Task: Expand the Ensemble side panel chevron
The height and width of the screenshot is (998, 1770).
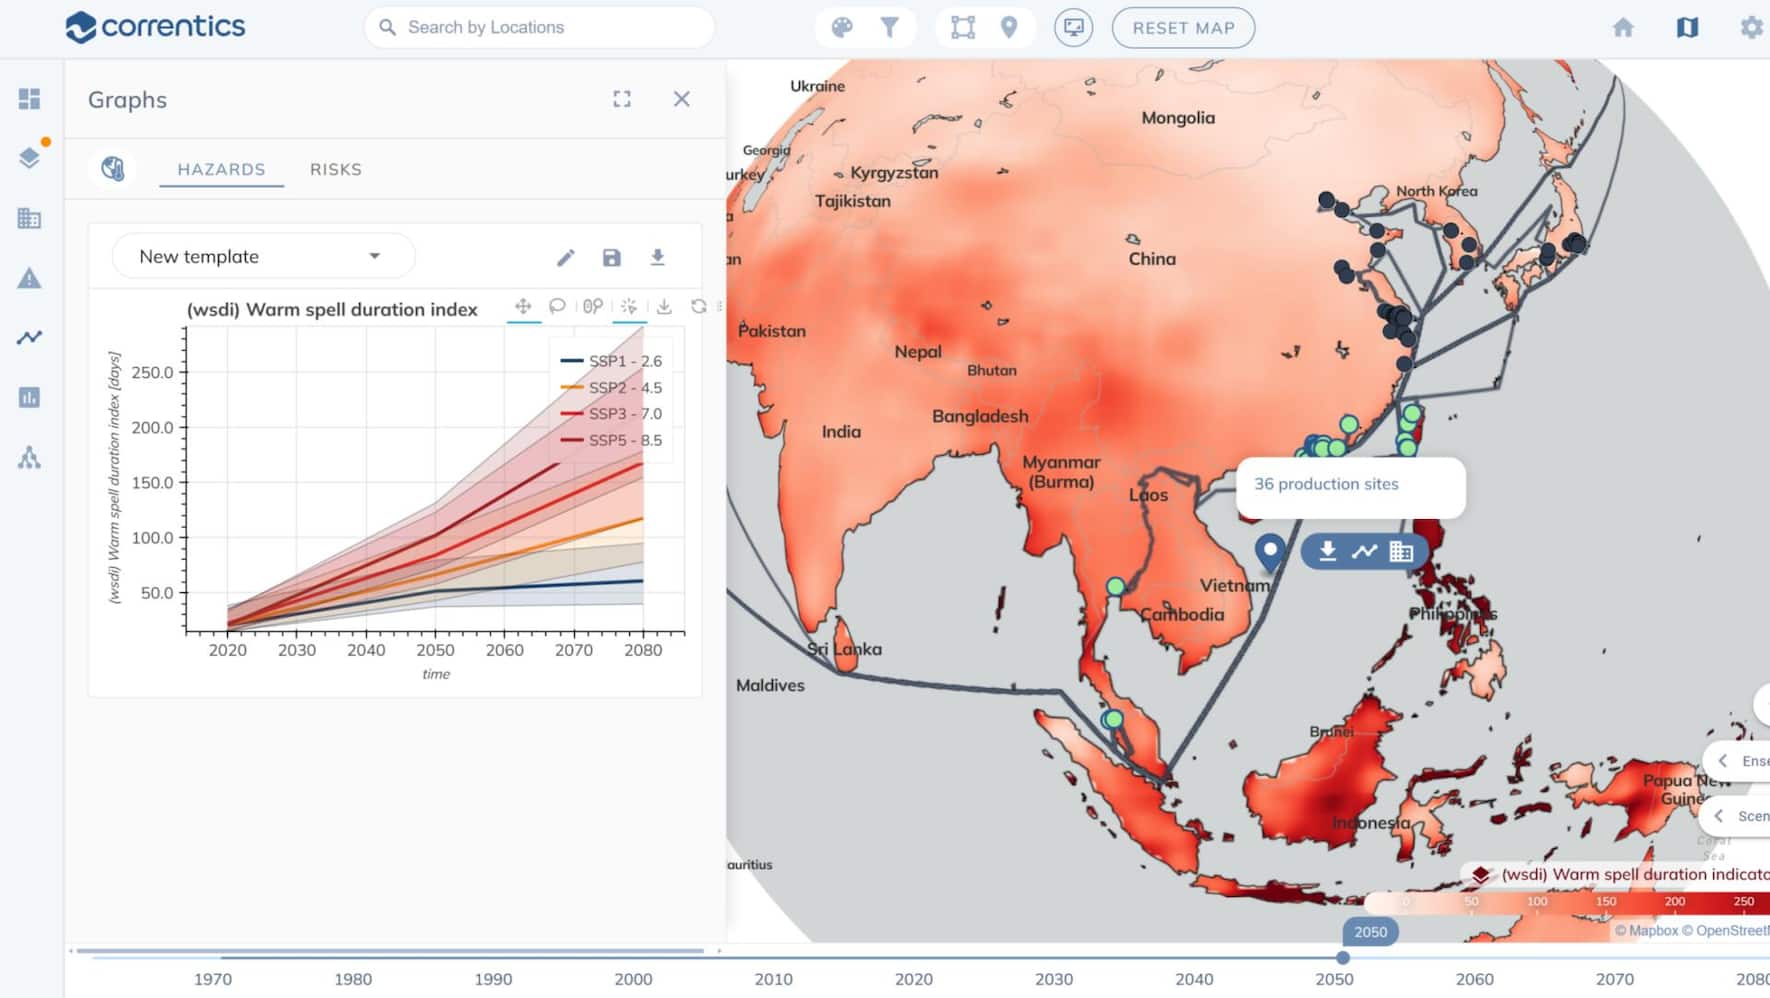Action: tap(1723, 761)
